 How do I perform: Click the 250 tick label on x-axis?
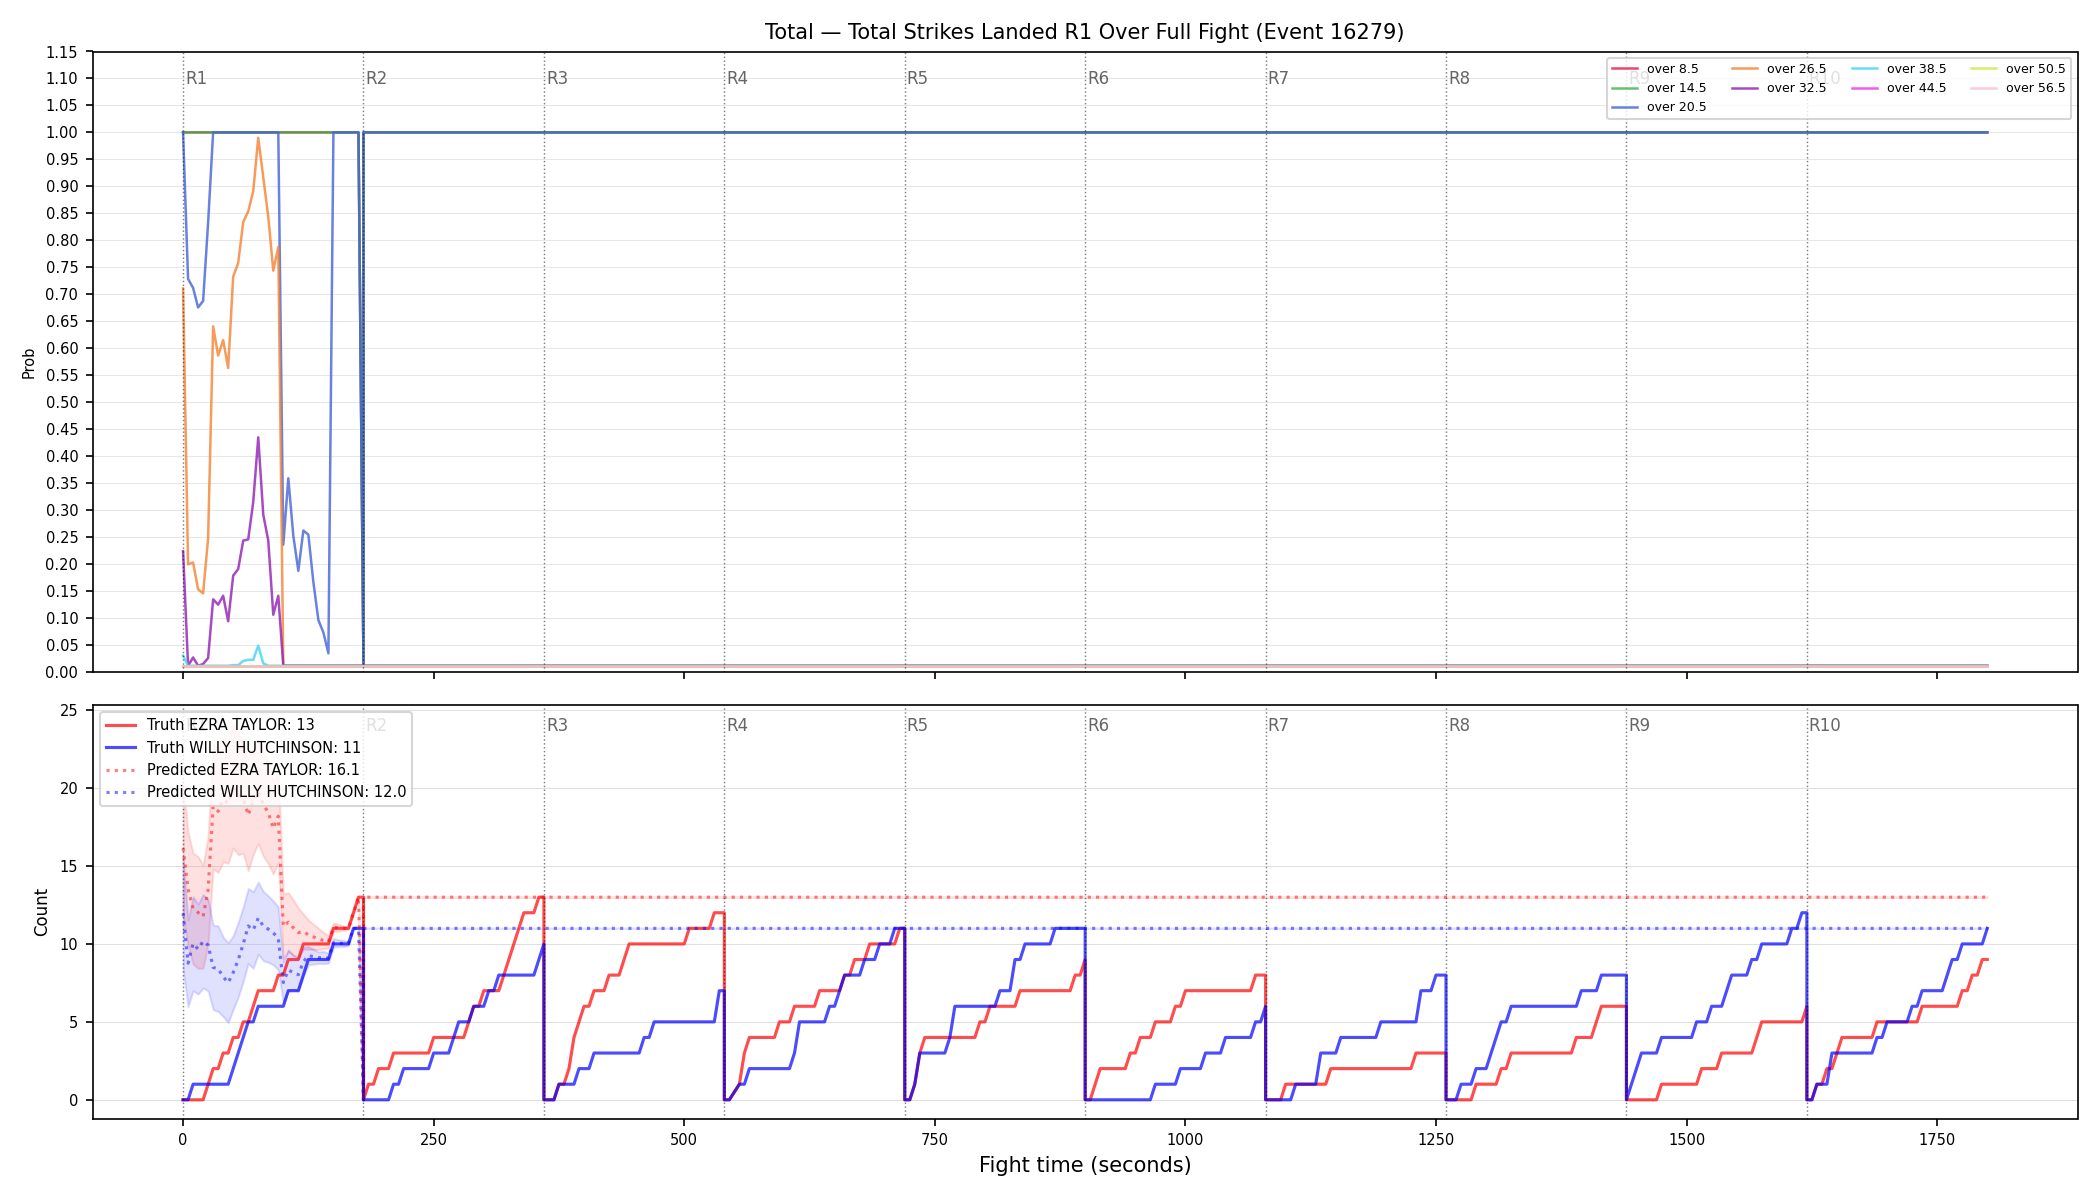click(x=433, y=1139)
